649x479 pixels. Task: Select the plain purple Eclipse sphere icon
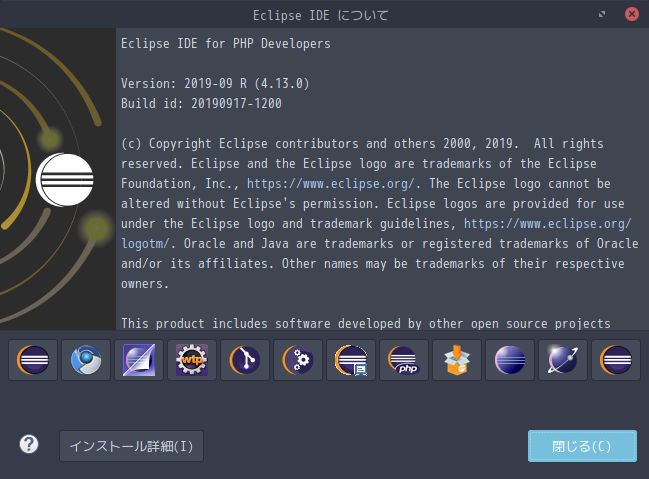[510, 360]
